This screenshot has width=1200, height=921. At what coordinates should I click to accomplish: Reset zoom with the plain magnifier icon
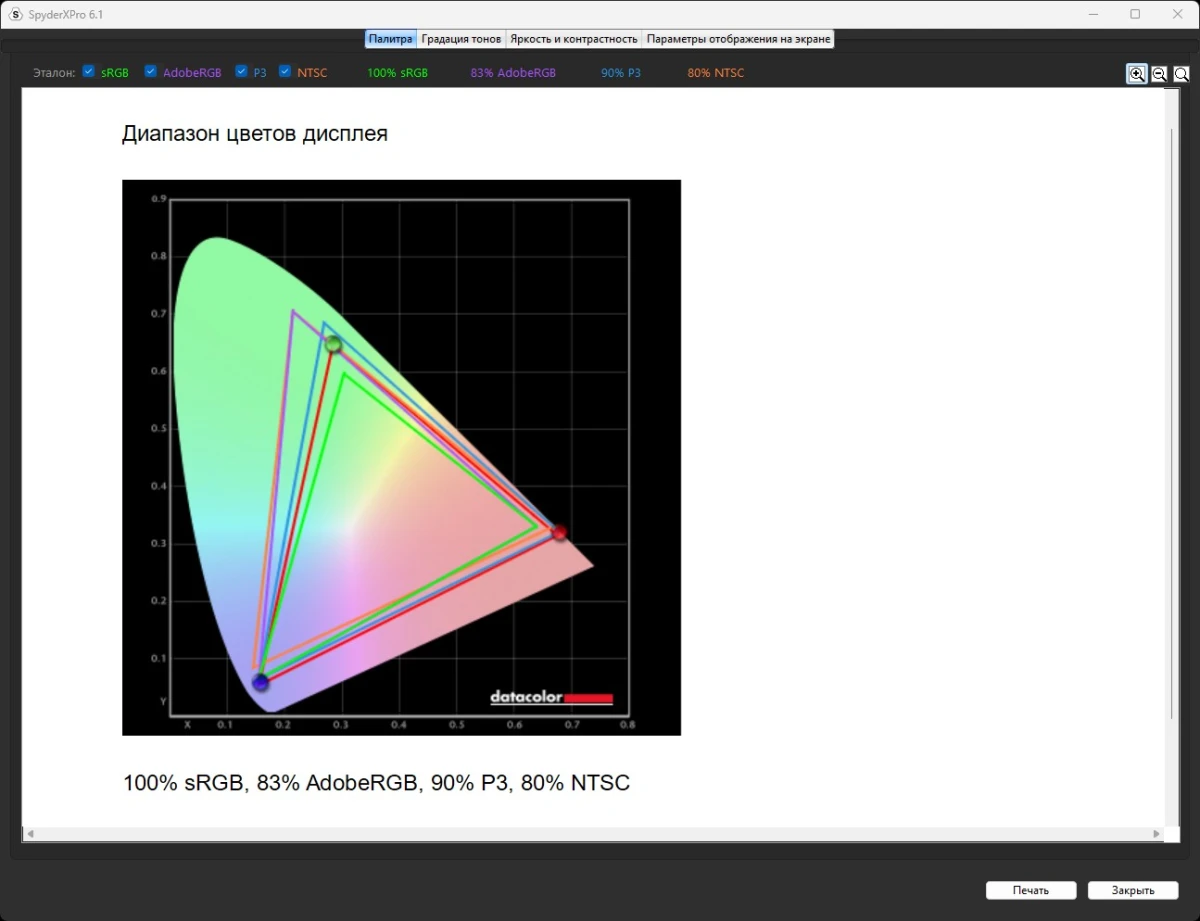pos(1181,74)
